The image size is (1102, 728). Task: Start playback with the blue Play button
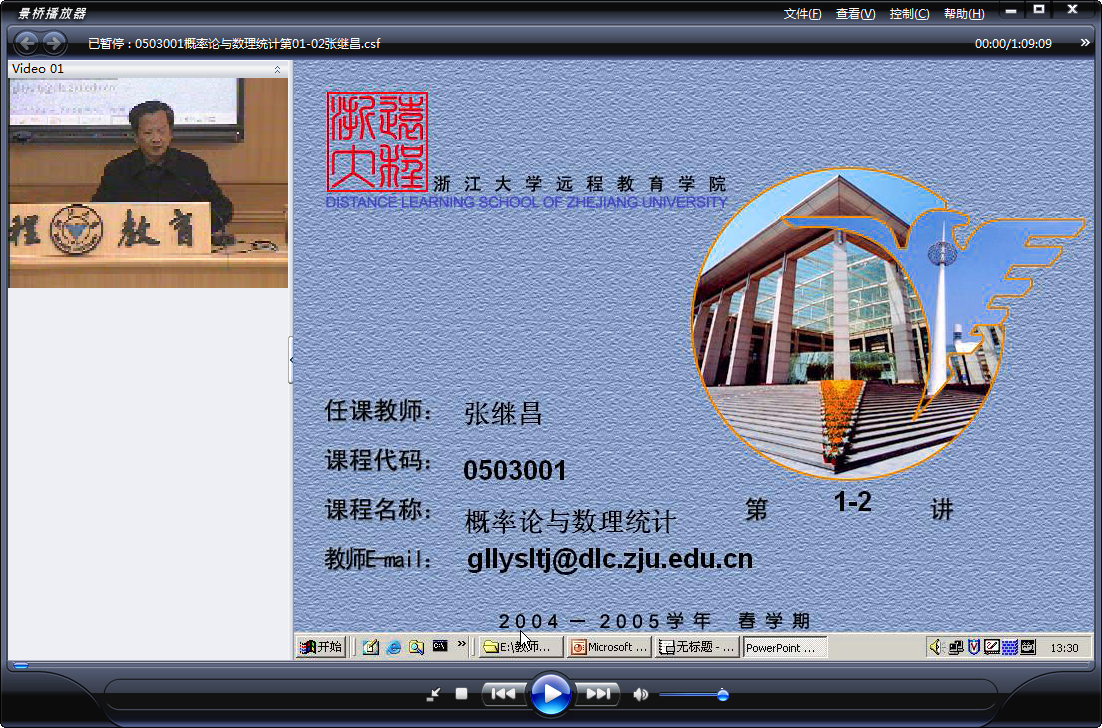pos(550,694)
